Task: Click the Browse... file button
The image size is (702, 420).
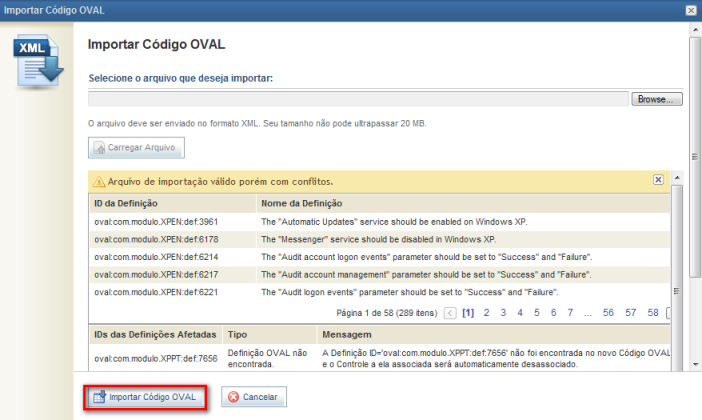Action: [657, 99]
